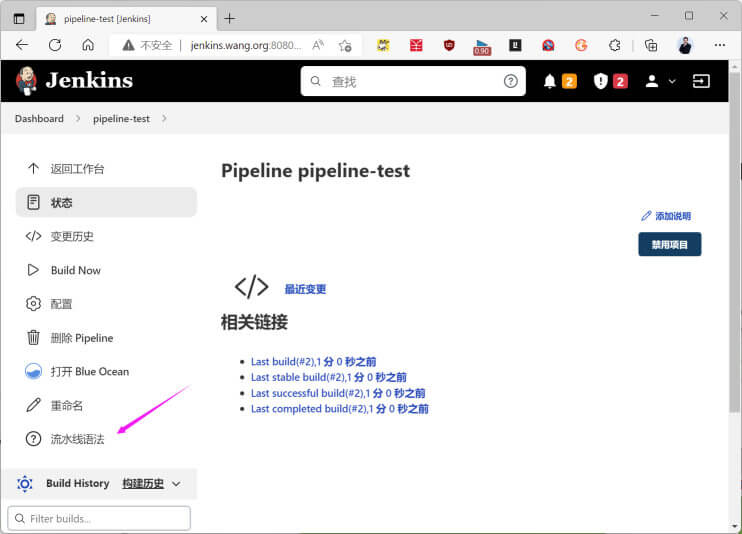This screenshot has width=742, height=534.
Task: Open 最近变更 link
Action: tap(305, 289)
